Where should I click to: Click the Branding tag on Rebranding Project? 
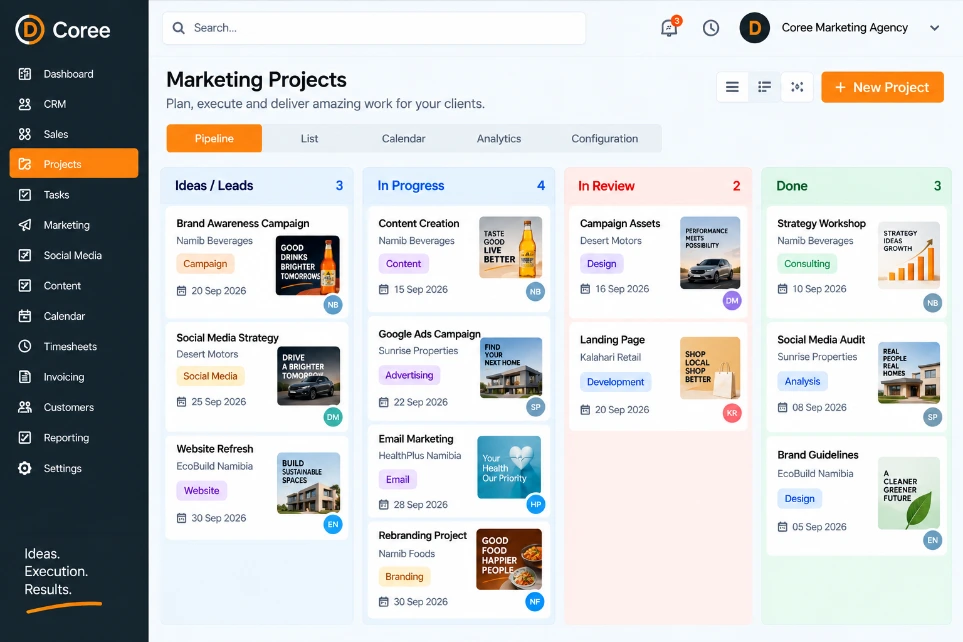pyautogui.click(x=404, y=576)
